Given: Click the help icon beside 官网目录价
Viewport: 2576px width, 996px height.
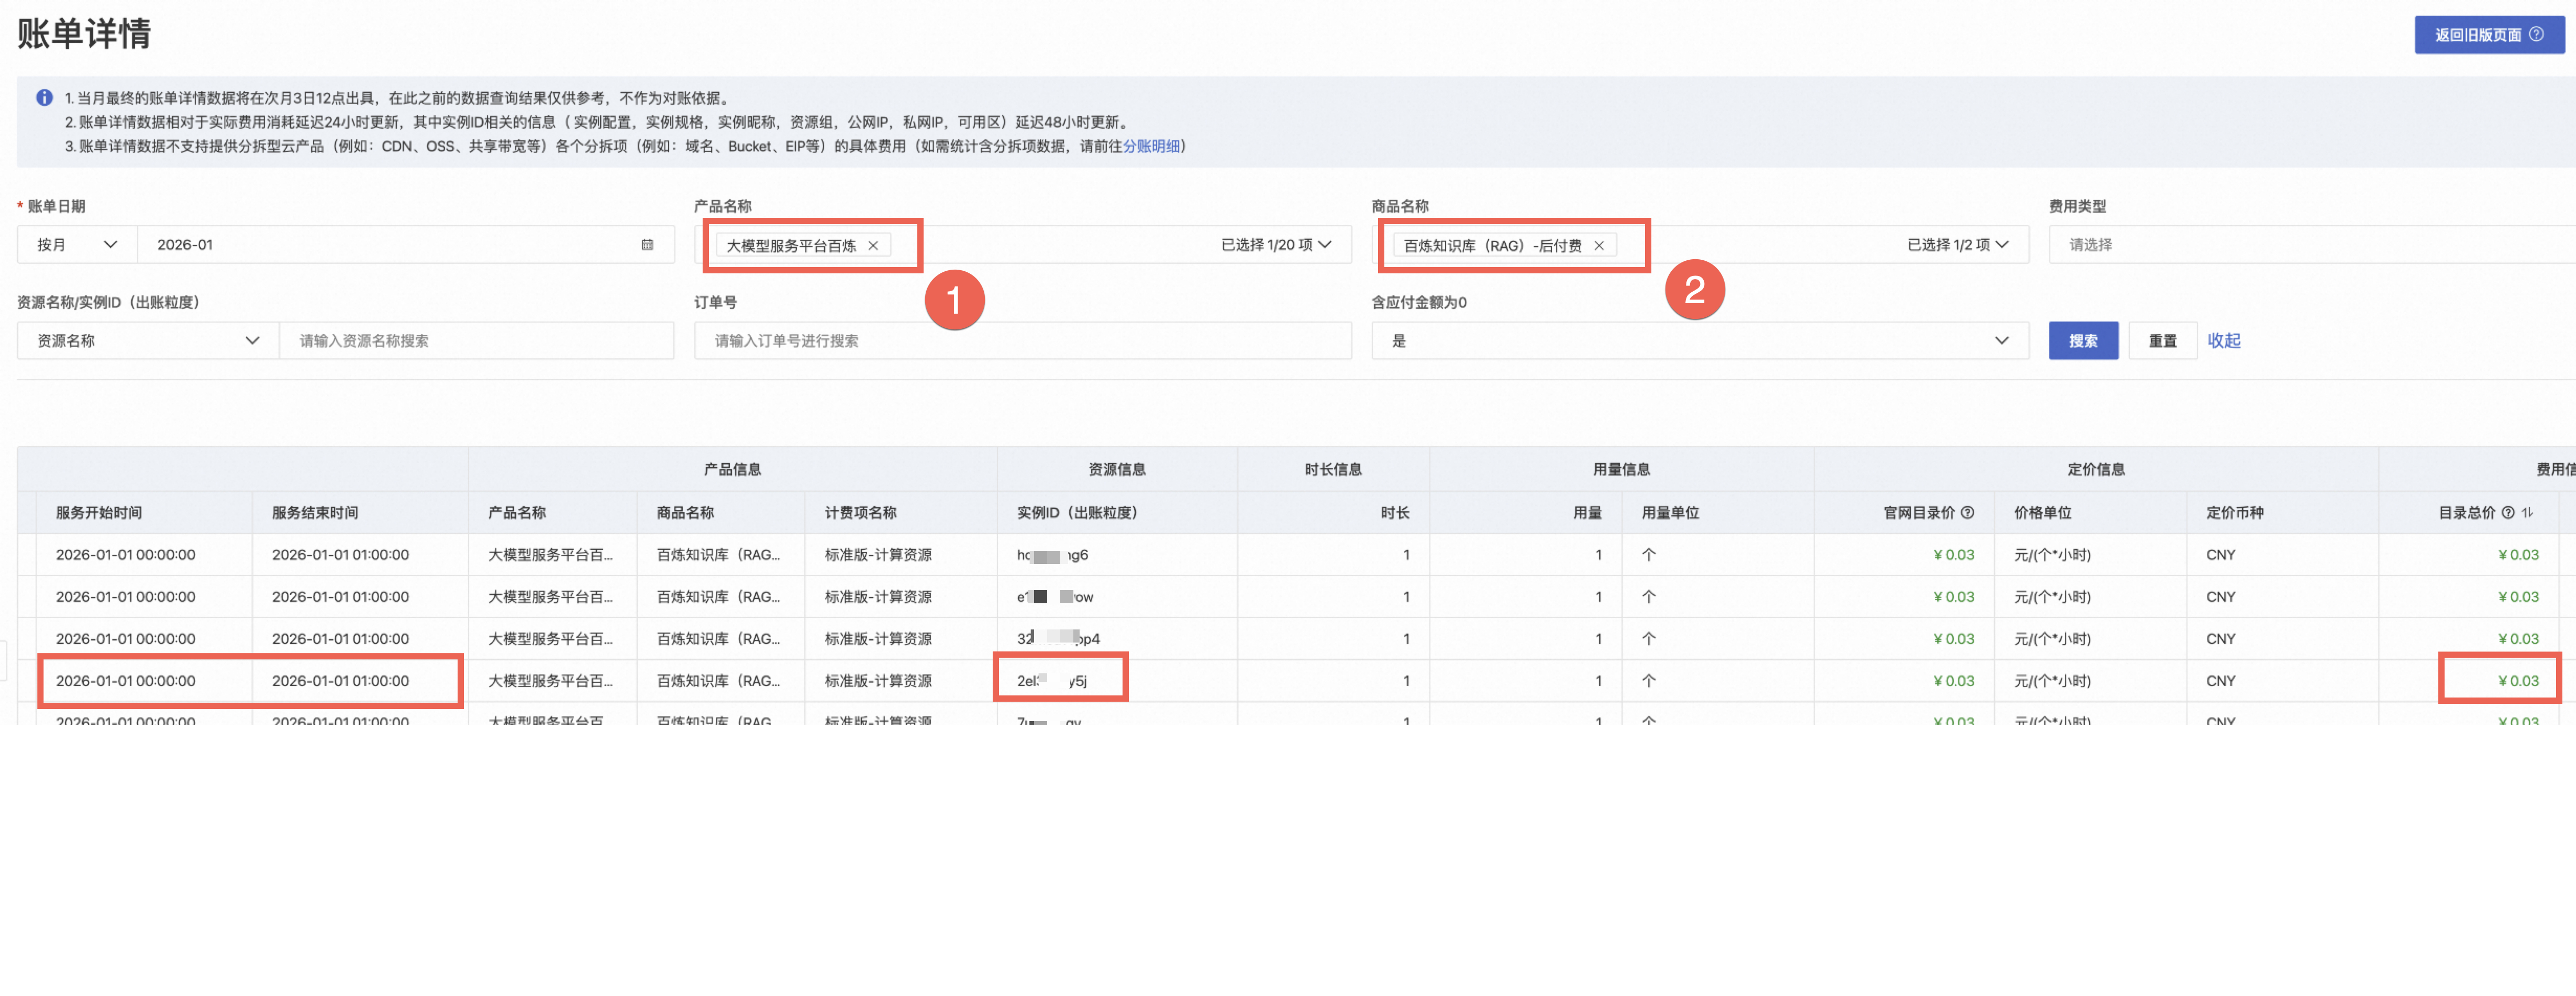Looking at the screenshot, I should 1967,513.
